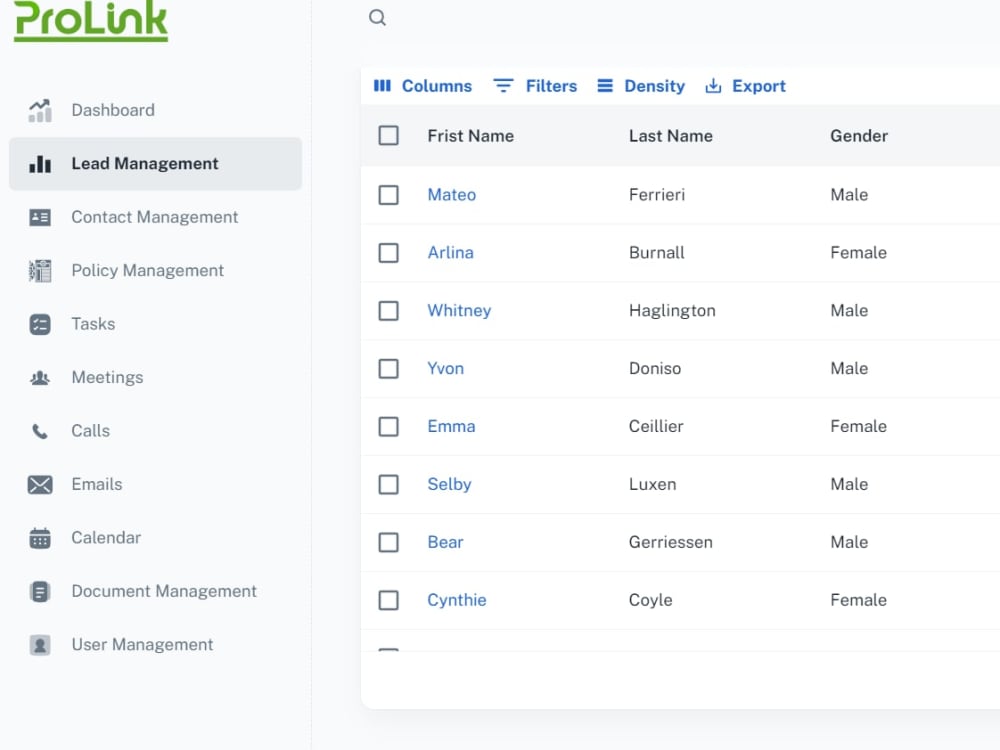Sort by Gender column header

tap(858, 136)
